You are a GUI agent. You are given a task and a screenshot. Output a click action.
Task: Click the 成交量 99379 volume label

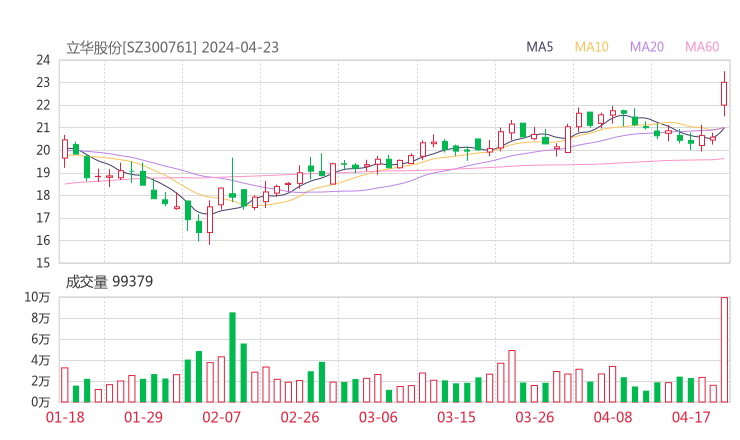[109, 282]
